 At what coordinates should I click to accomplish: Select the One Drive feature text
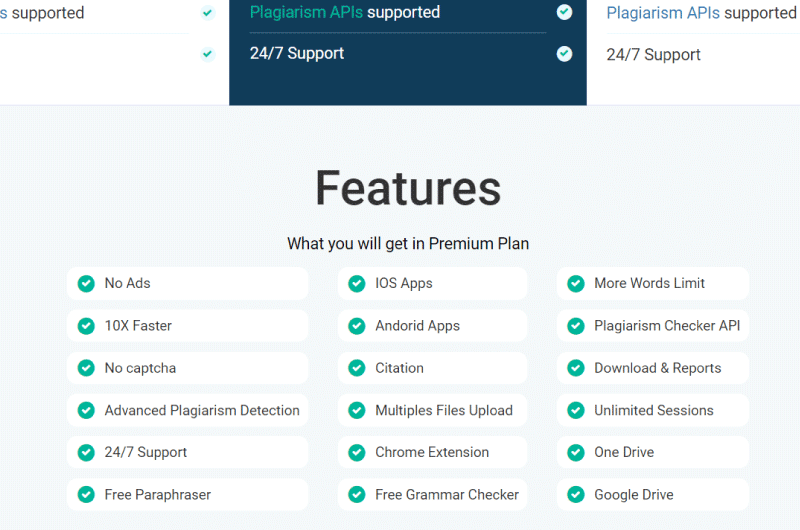624,452
